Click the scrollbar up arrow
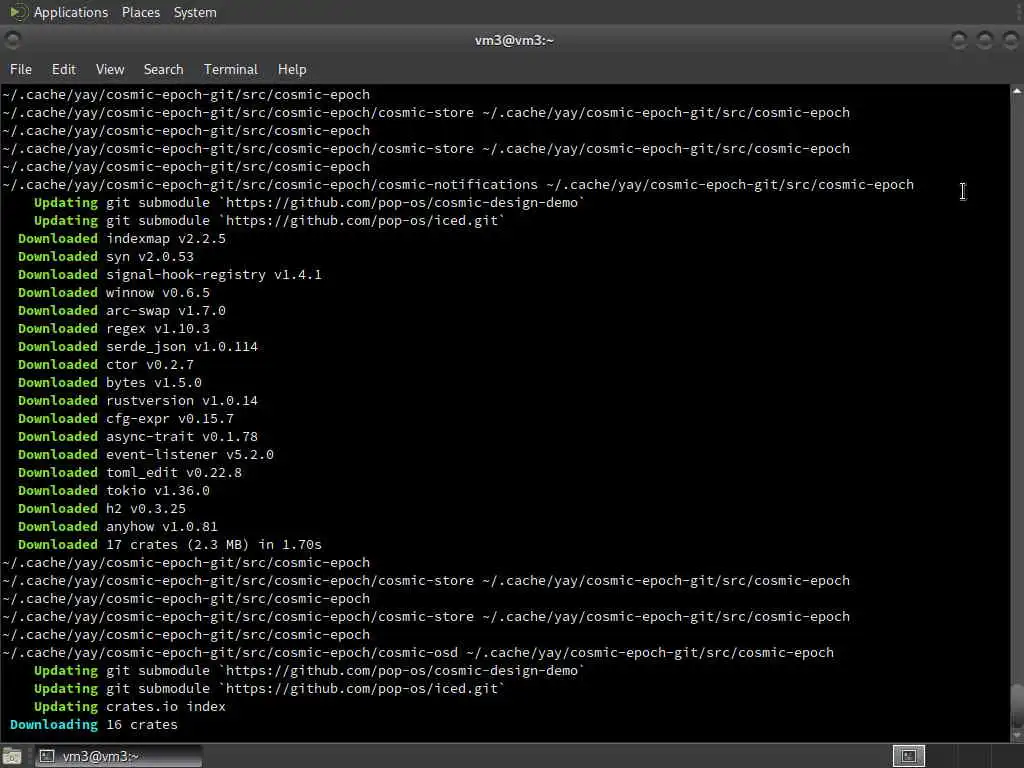This screenshot has height=768, width=1024. pyautogui.click(x=1017, y=91)
